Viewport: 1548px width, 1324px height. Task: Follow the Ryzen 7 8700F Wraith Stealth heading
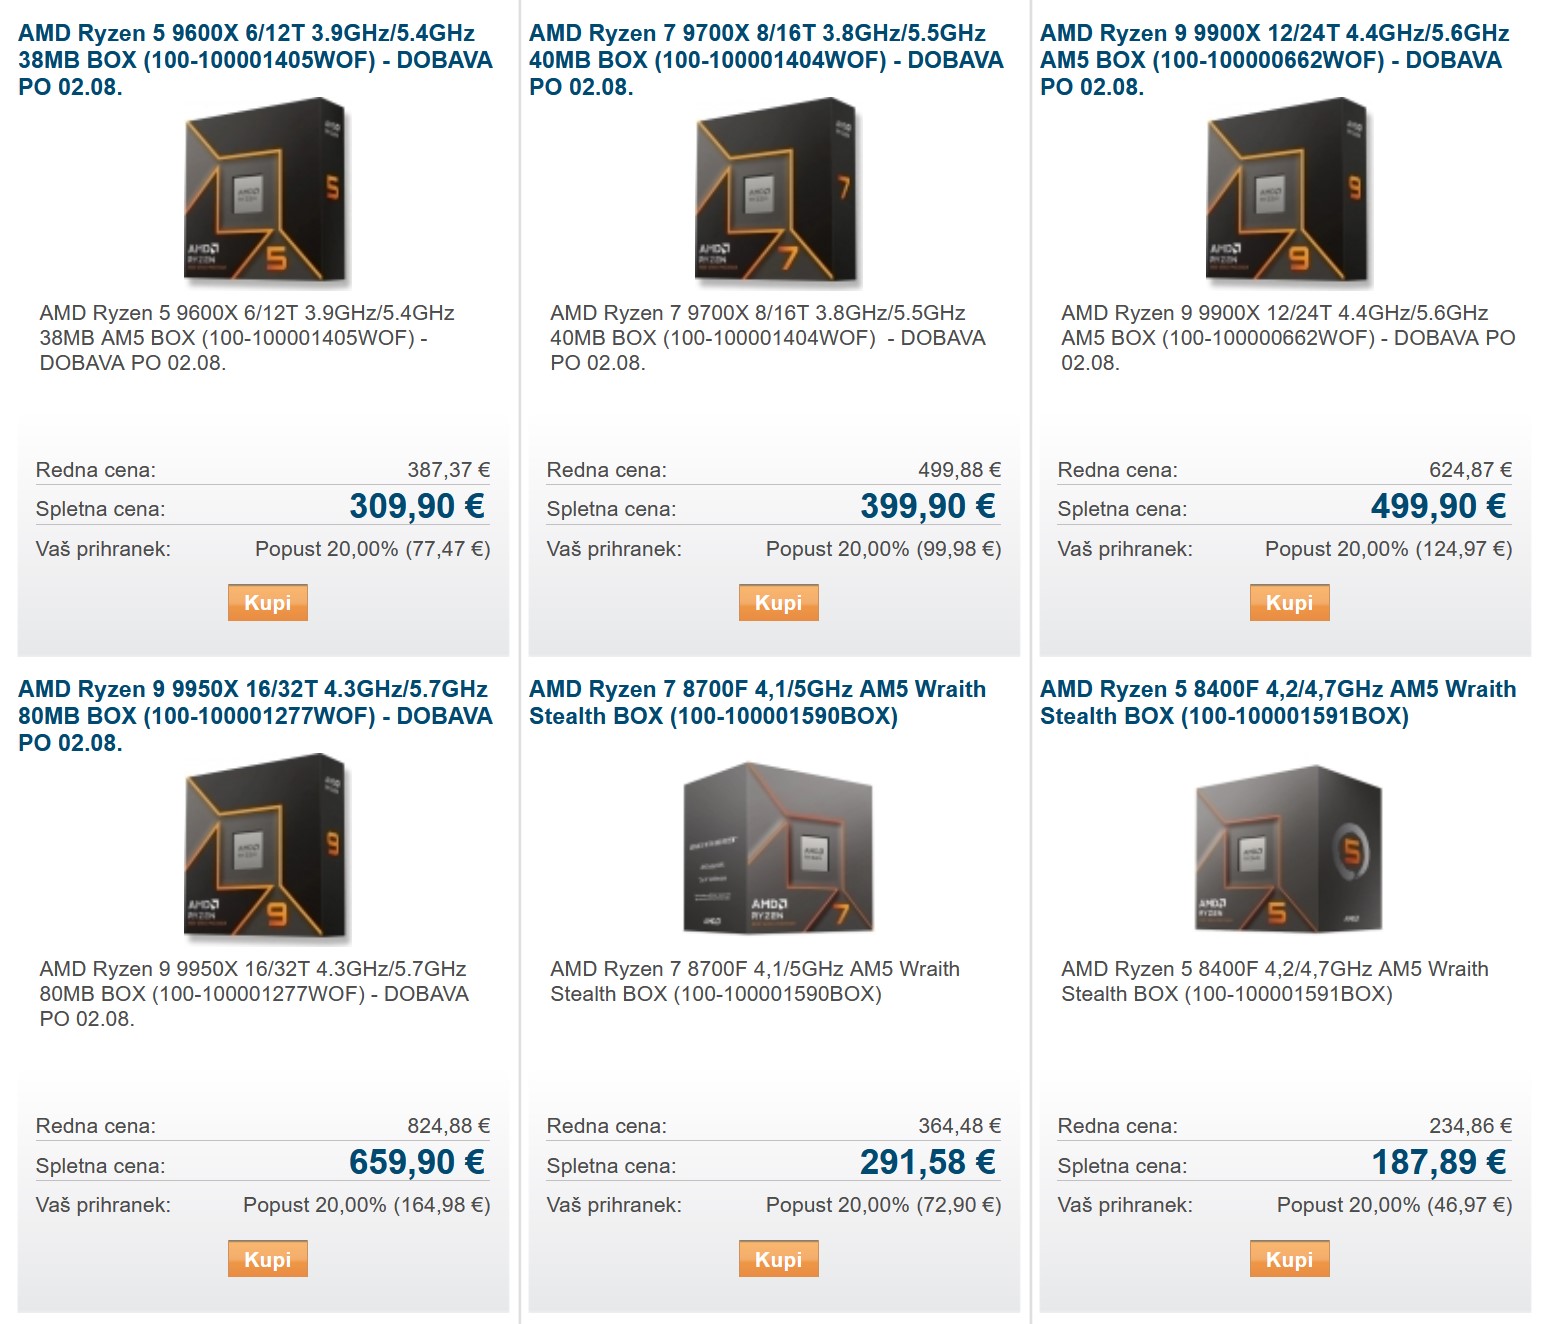tap(758, 703)
